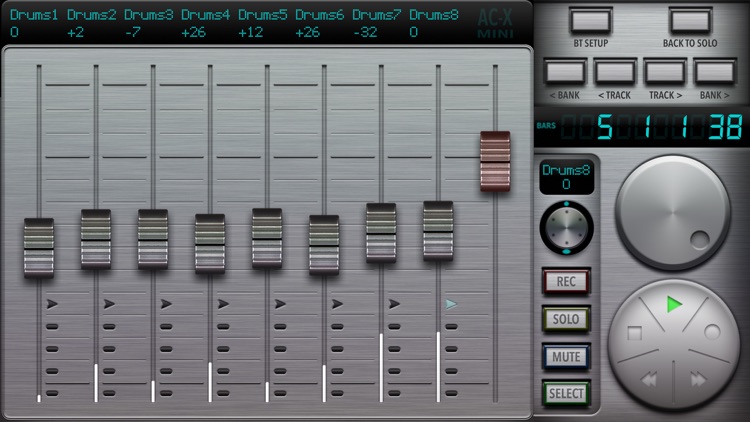The height and width of the screenshot is (422, 750).
Task: Click the Drums1 fader cap
Action: (x=39, y=248)
